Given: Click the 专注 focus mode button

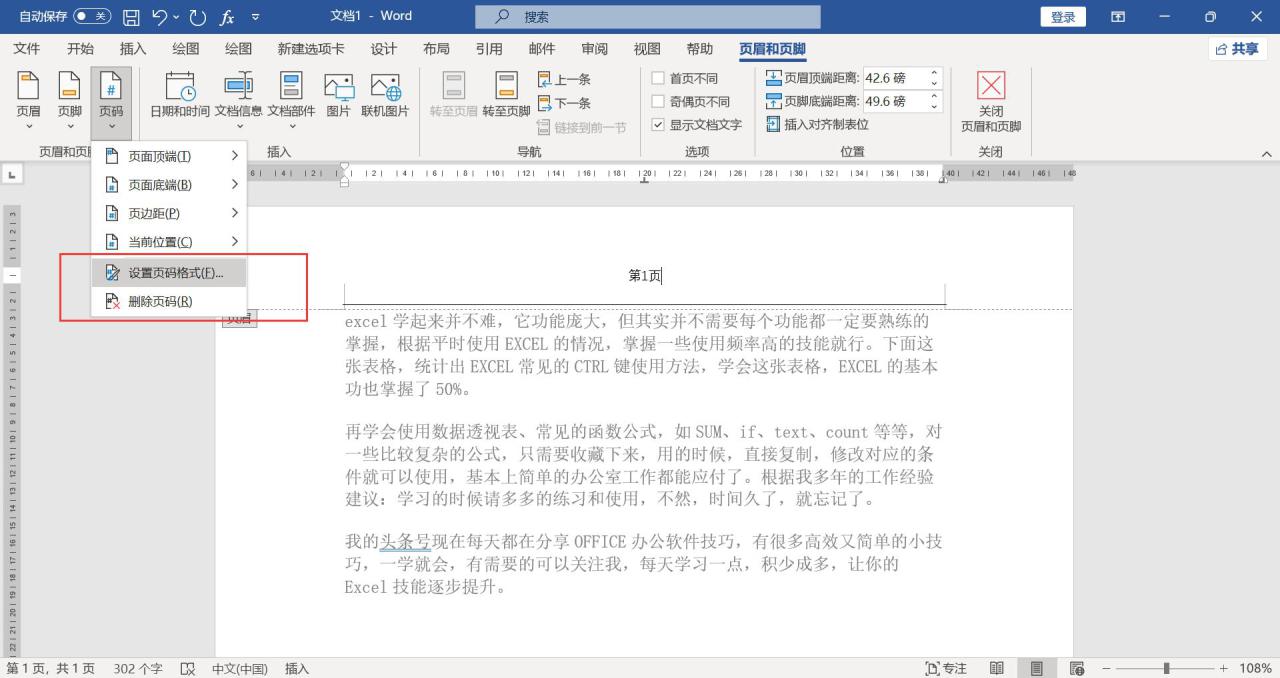Looking at the screenshot, I should [946, 669].
